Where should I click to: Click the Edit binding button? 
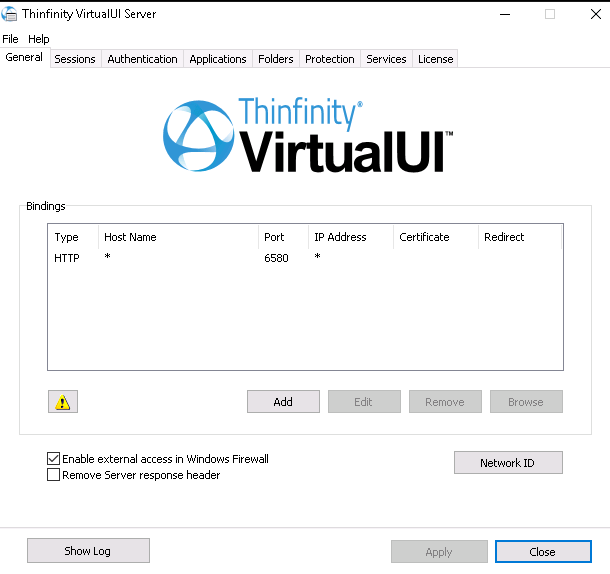[364, 401]
